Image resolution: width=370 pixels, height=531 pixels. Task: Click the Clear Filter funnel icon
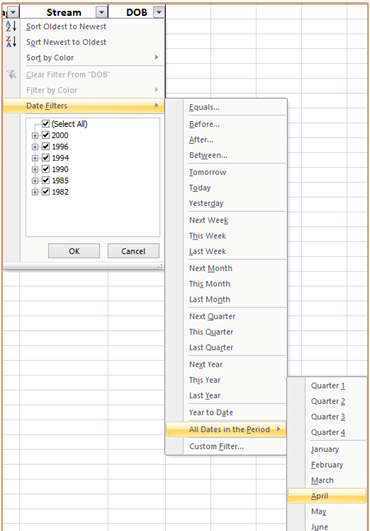[x=11, y=74]
